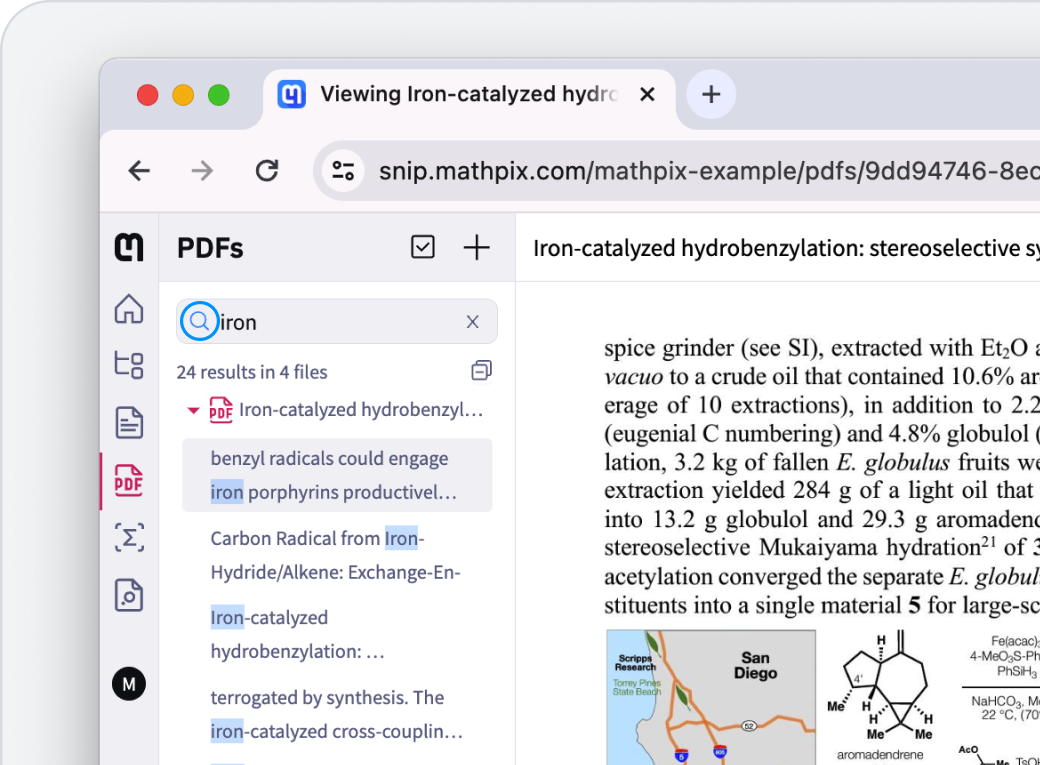
Task: Click the Mathpix logo at sidebar top
Action: click(129, 247)
